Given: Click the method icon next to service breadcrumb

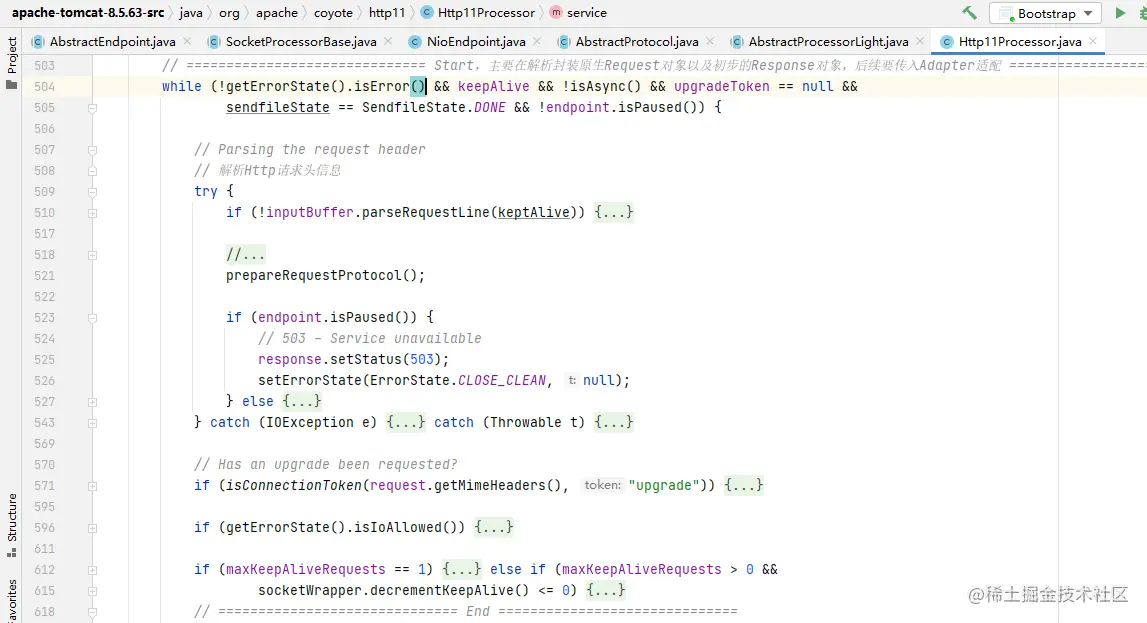Looking at the screenshot, I should click(x=557, y=13).
